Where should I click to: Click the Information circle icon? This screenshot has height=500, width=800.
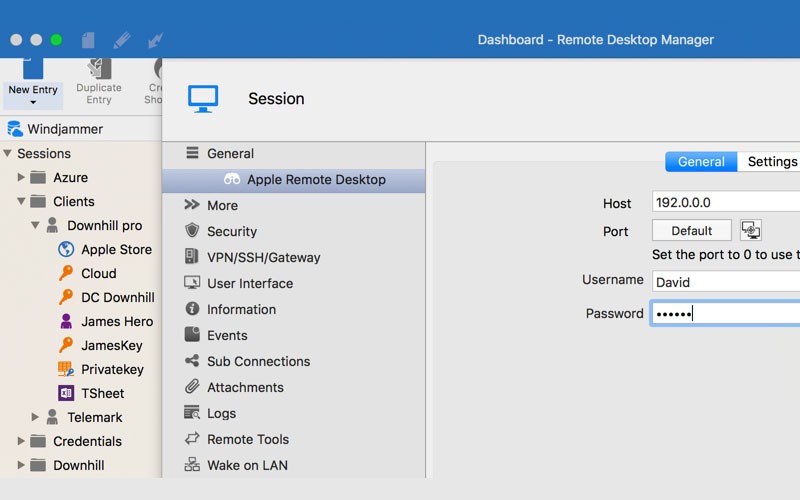click(192, 308)
